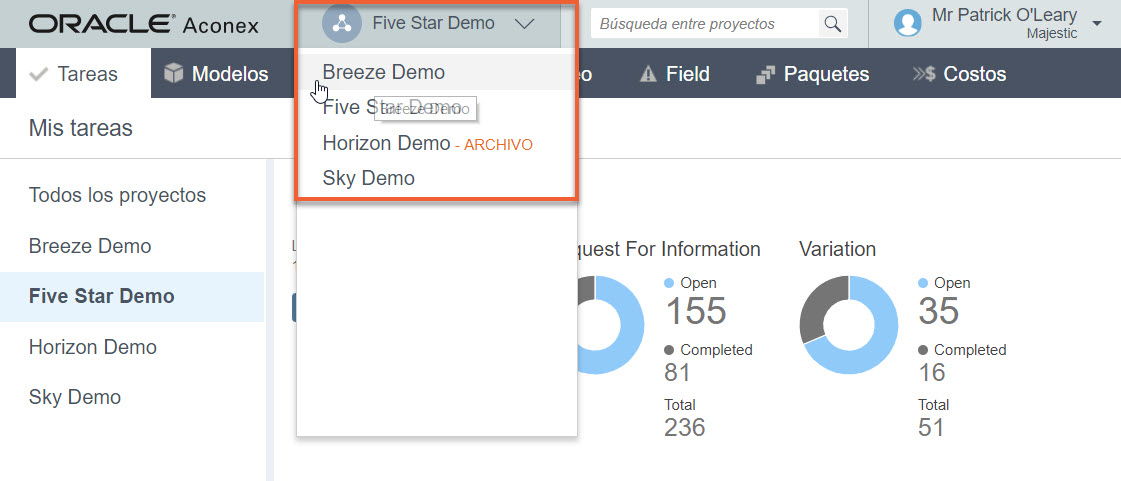Click the search magnifier icon
This screenshot has width=1121, height=481.
pyautogui.click(x=832, y=24)
